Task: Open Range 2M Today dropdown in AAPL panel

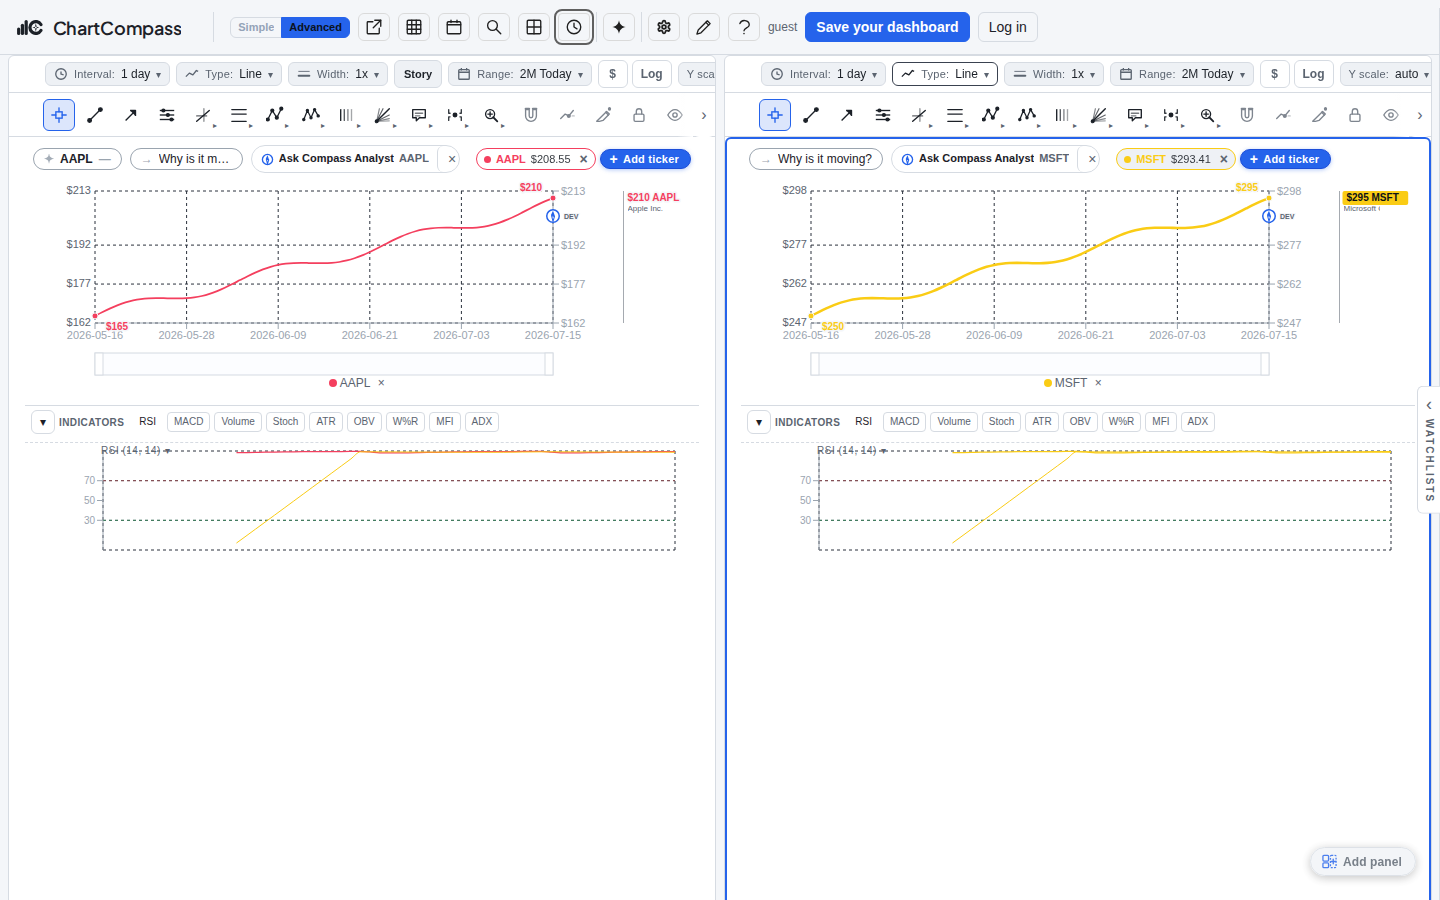Action: [520, 74]
